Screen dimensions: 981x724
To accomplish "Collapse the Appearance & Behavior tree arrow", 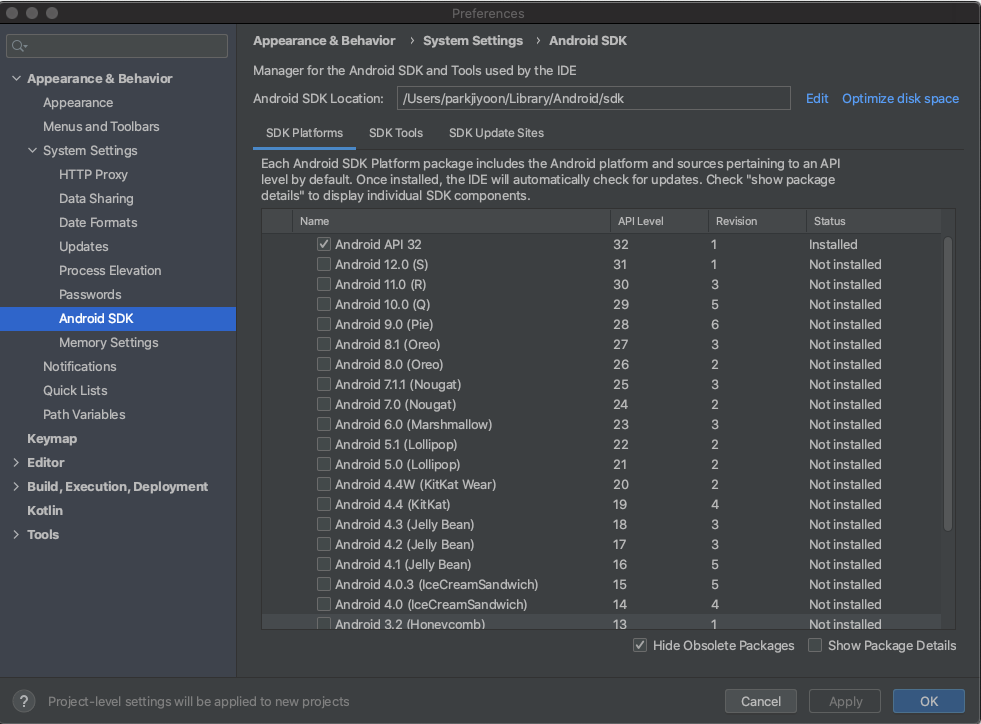I will pos(16,78).
